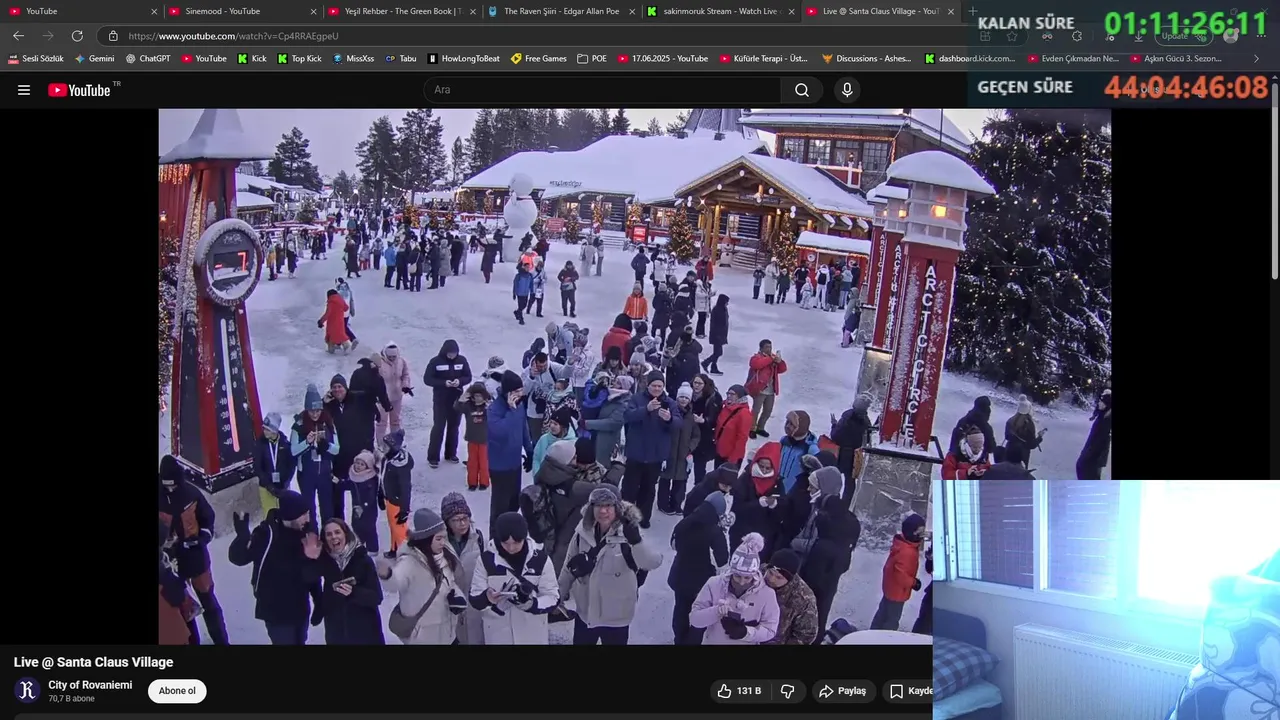This screenshot has width=1280, height=720.
Task: Open the Tabu bookmark
Action: 399,59
